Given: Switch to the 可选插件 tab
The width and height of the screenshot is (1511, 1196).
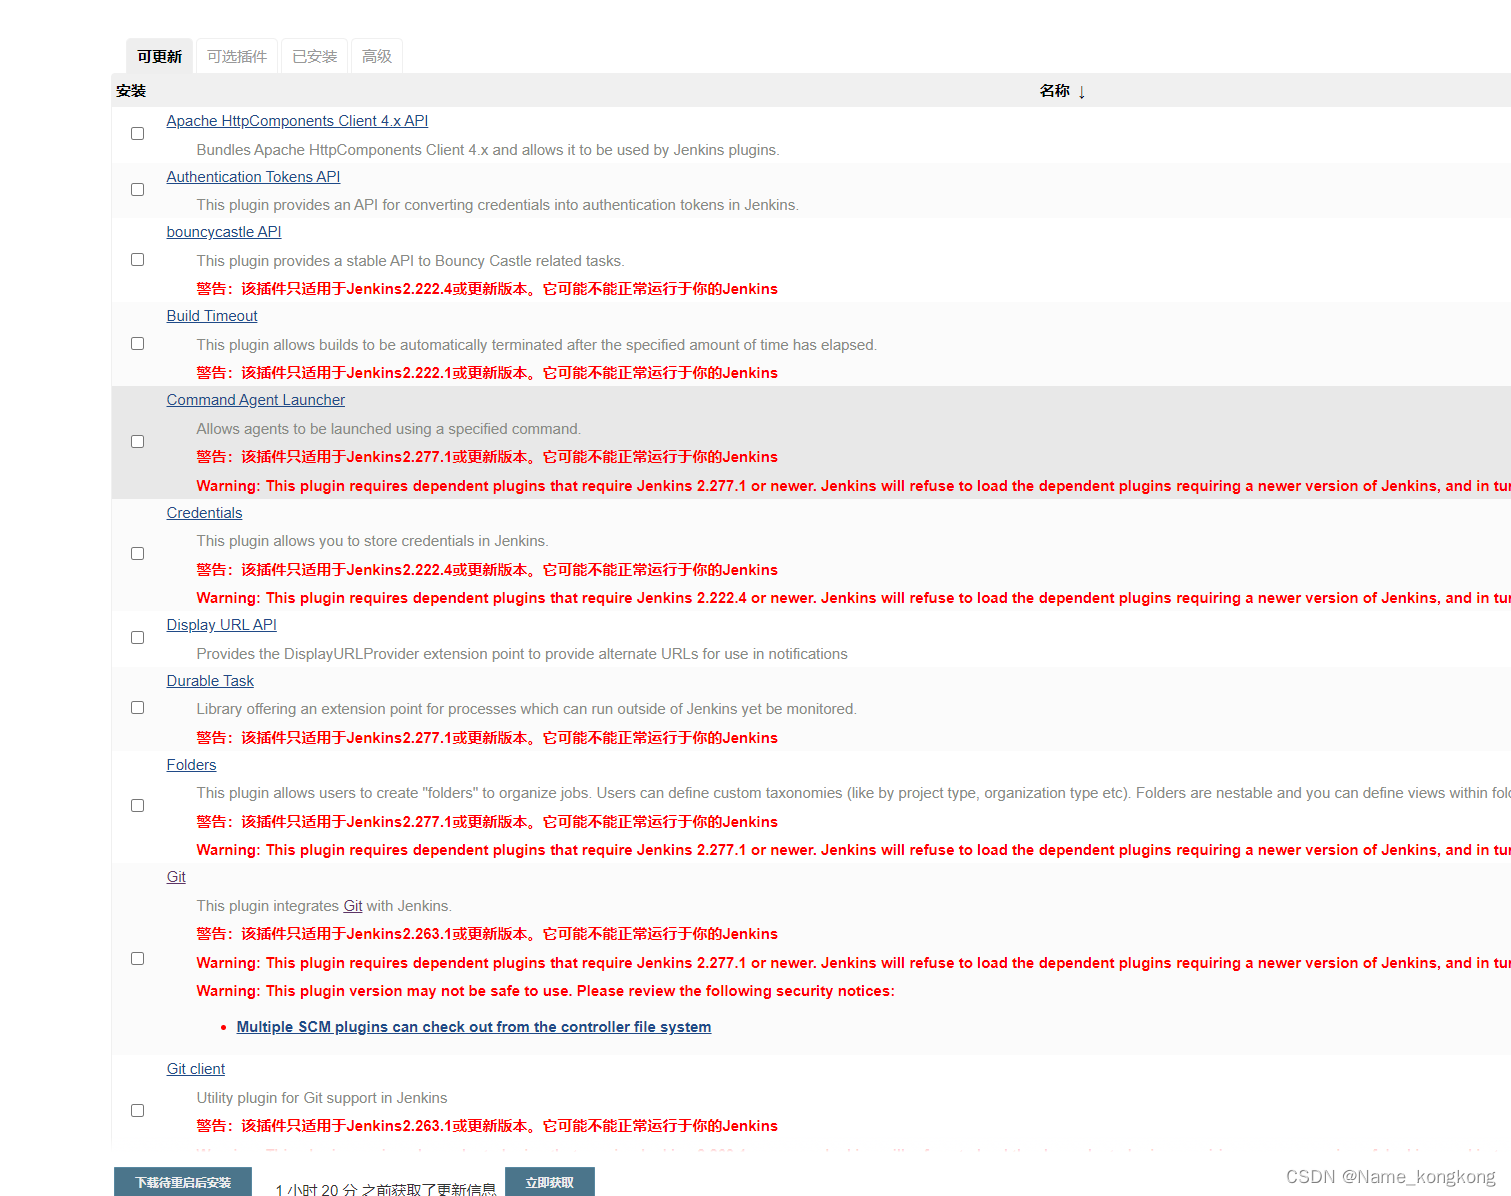Looking at the screenshot, I should coord(236,55).
